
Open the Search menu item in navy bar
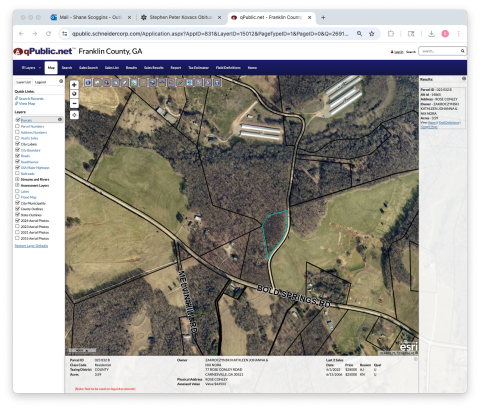(67, 68)
